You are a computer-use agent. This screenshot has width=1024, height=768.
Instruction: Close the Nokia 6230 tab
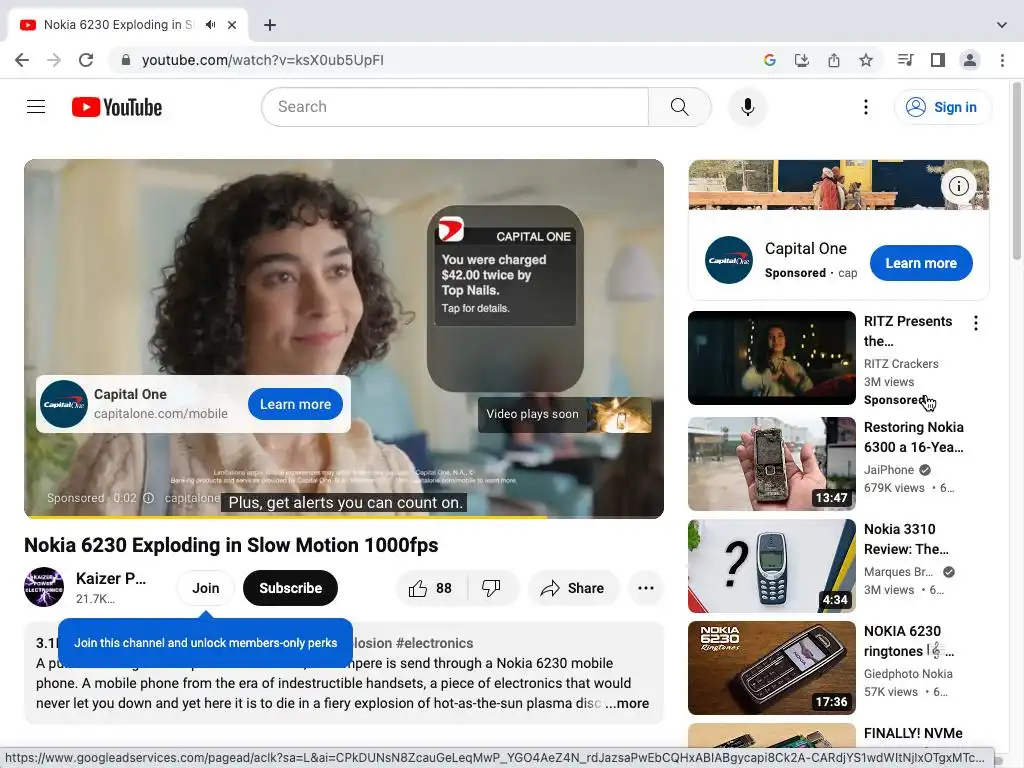(x=232, y=25)
